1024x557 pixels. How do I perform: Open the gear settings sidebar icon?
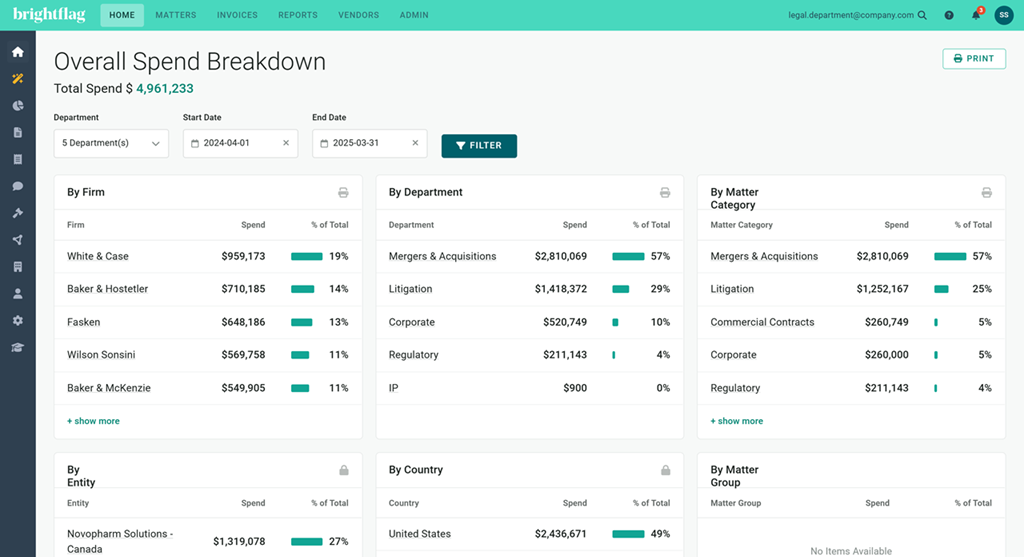point(18,321)
